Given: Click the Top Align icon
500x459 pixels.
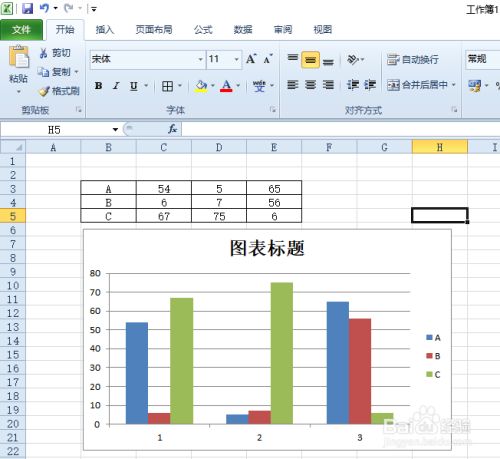Looking at the screenshot, I should 293,59.
